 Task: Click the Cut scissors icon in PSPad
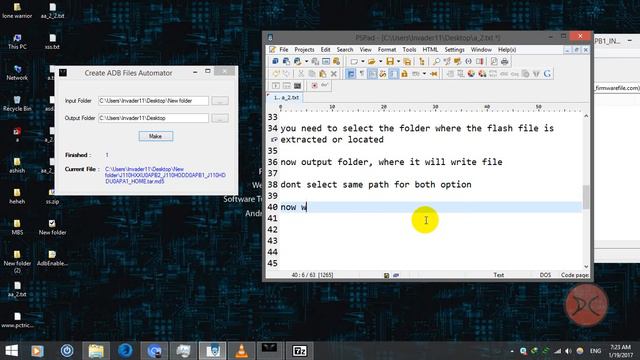coord(301,74)
